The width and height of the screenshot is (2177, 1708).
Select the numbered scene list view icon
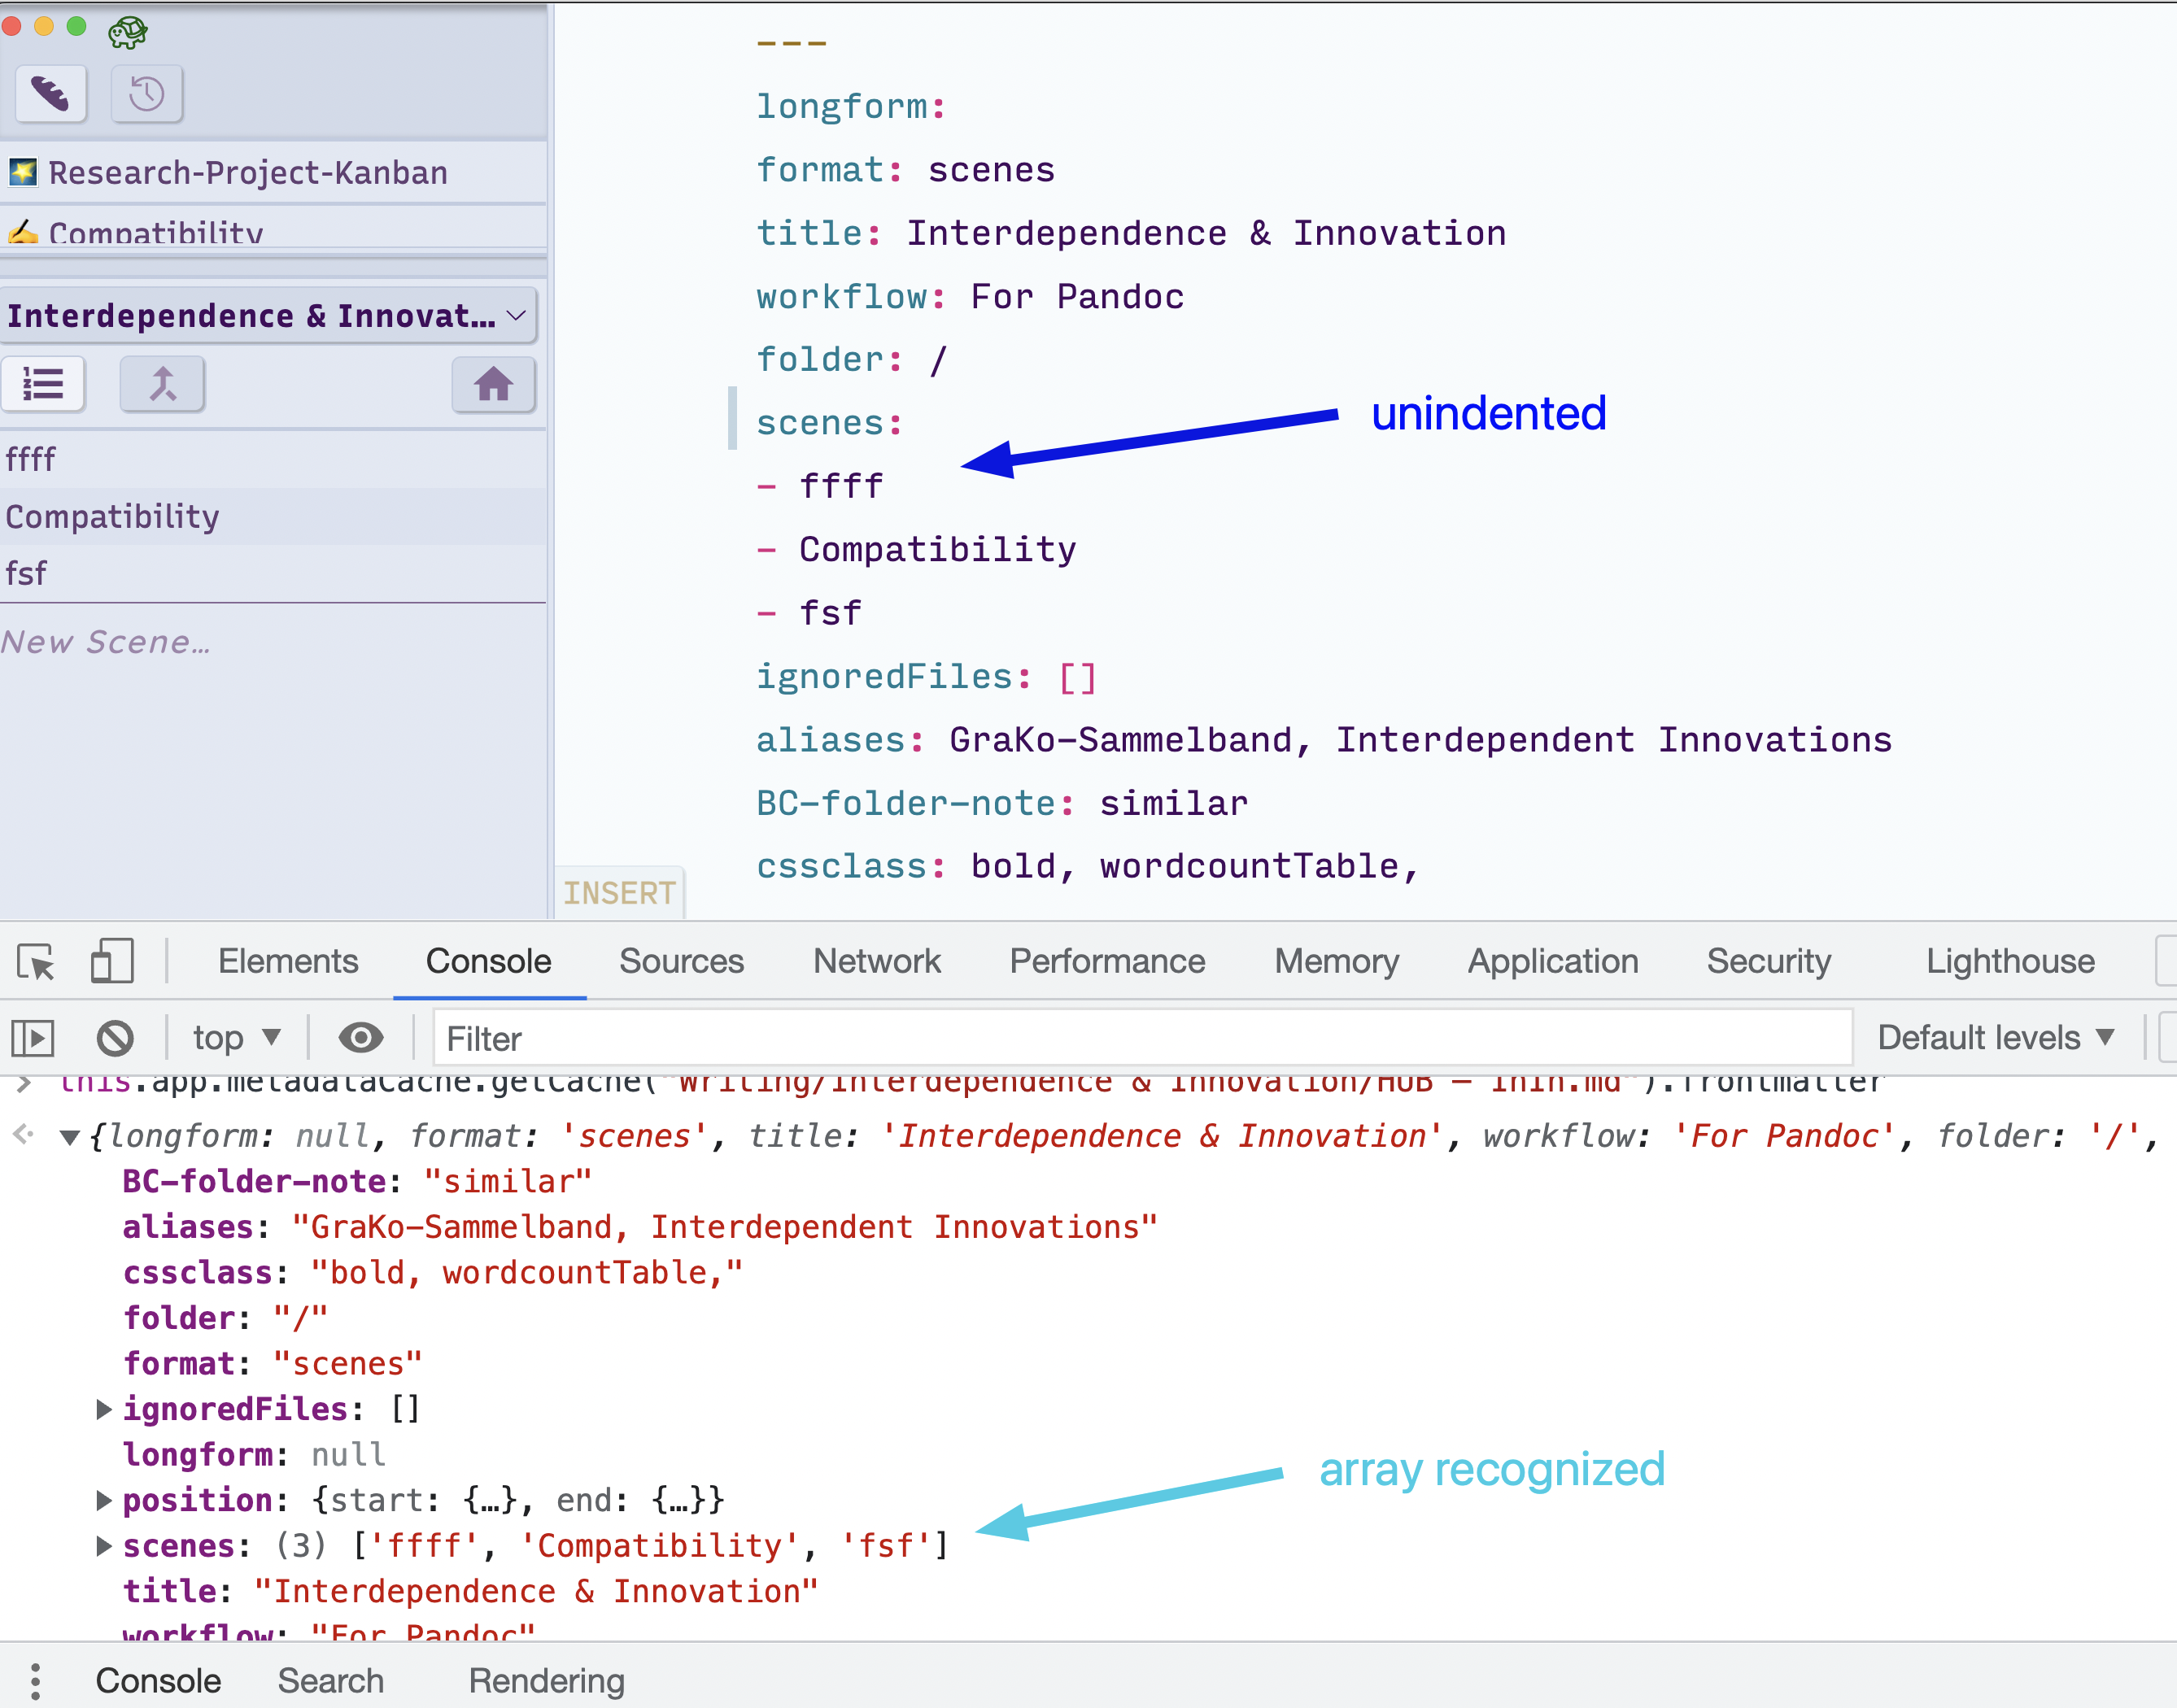point(43,384)
